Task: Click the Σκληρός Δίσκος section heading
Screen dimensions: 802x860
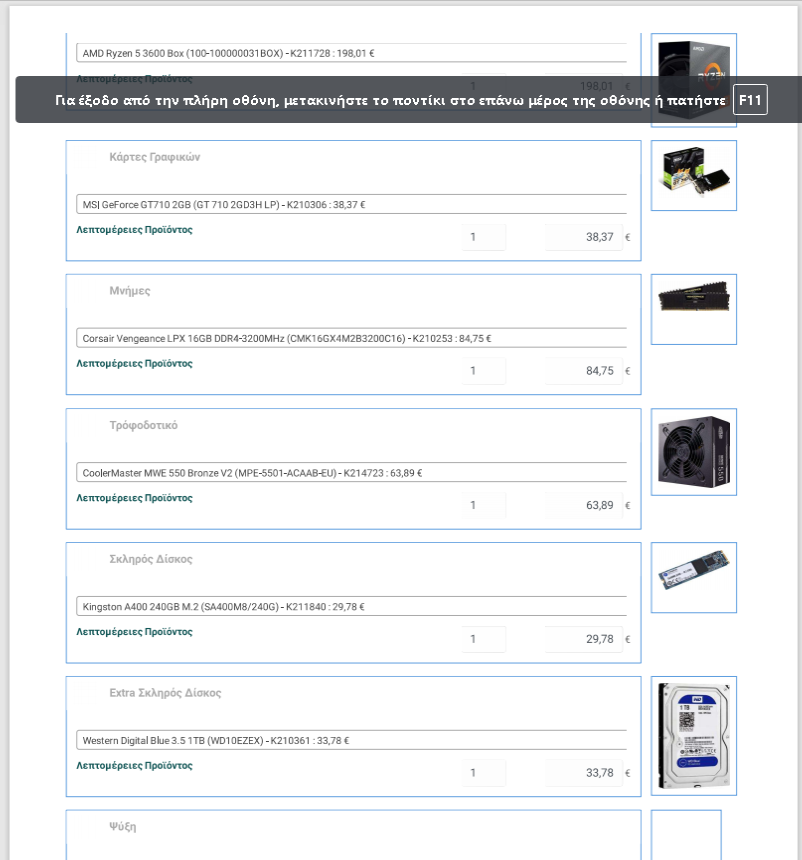Action: [151, 559]
